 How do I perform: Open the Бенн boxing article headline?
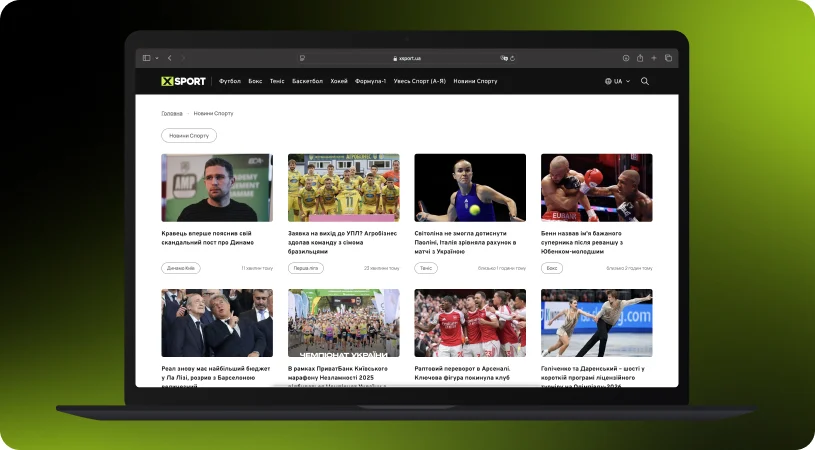(x=596, y=242)
